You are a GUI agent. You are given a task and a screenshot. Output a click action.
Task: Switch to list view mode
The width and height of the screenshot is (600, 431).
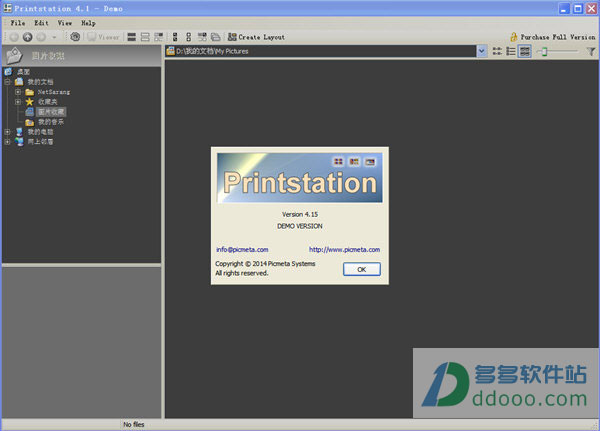[x=511, y=51]
